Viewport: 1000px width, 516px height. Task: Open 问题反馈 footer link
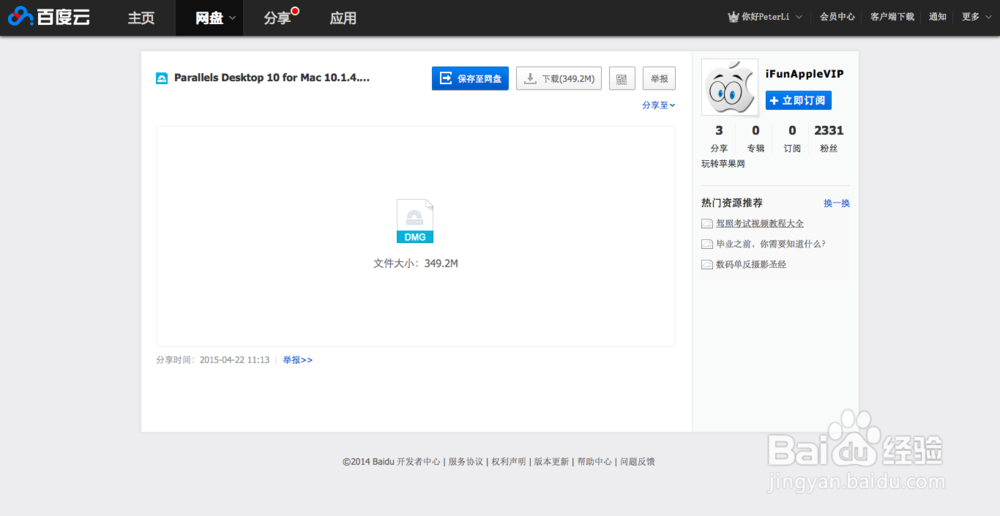(x=638, y=462)
